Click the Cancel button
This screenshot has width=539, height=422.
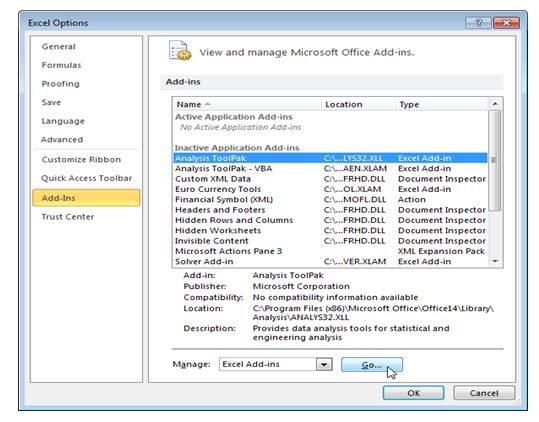pos(484,393)
